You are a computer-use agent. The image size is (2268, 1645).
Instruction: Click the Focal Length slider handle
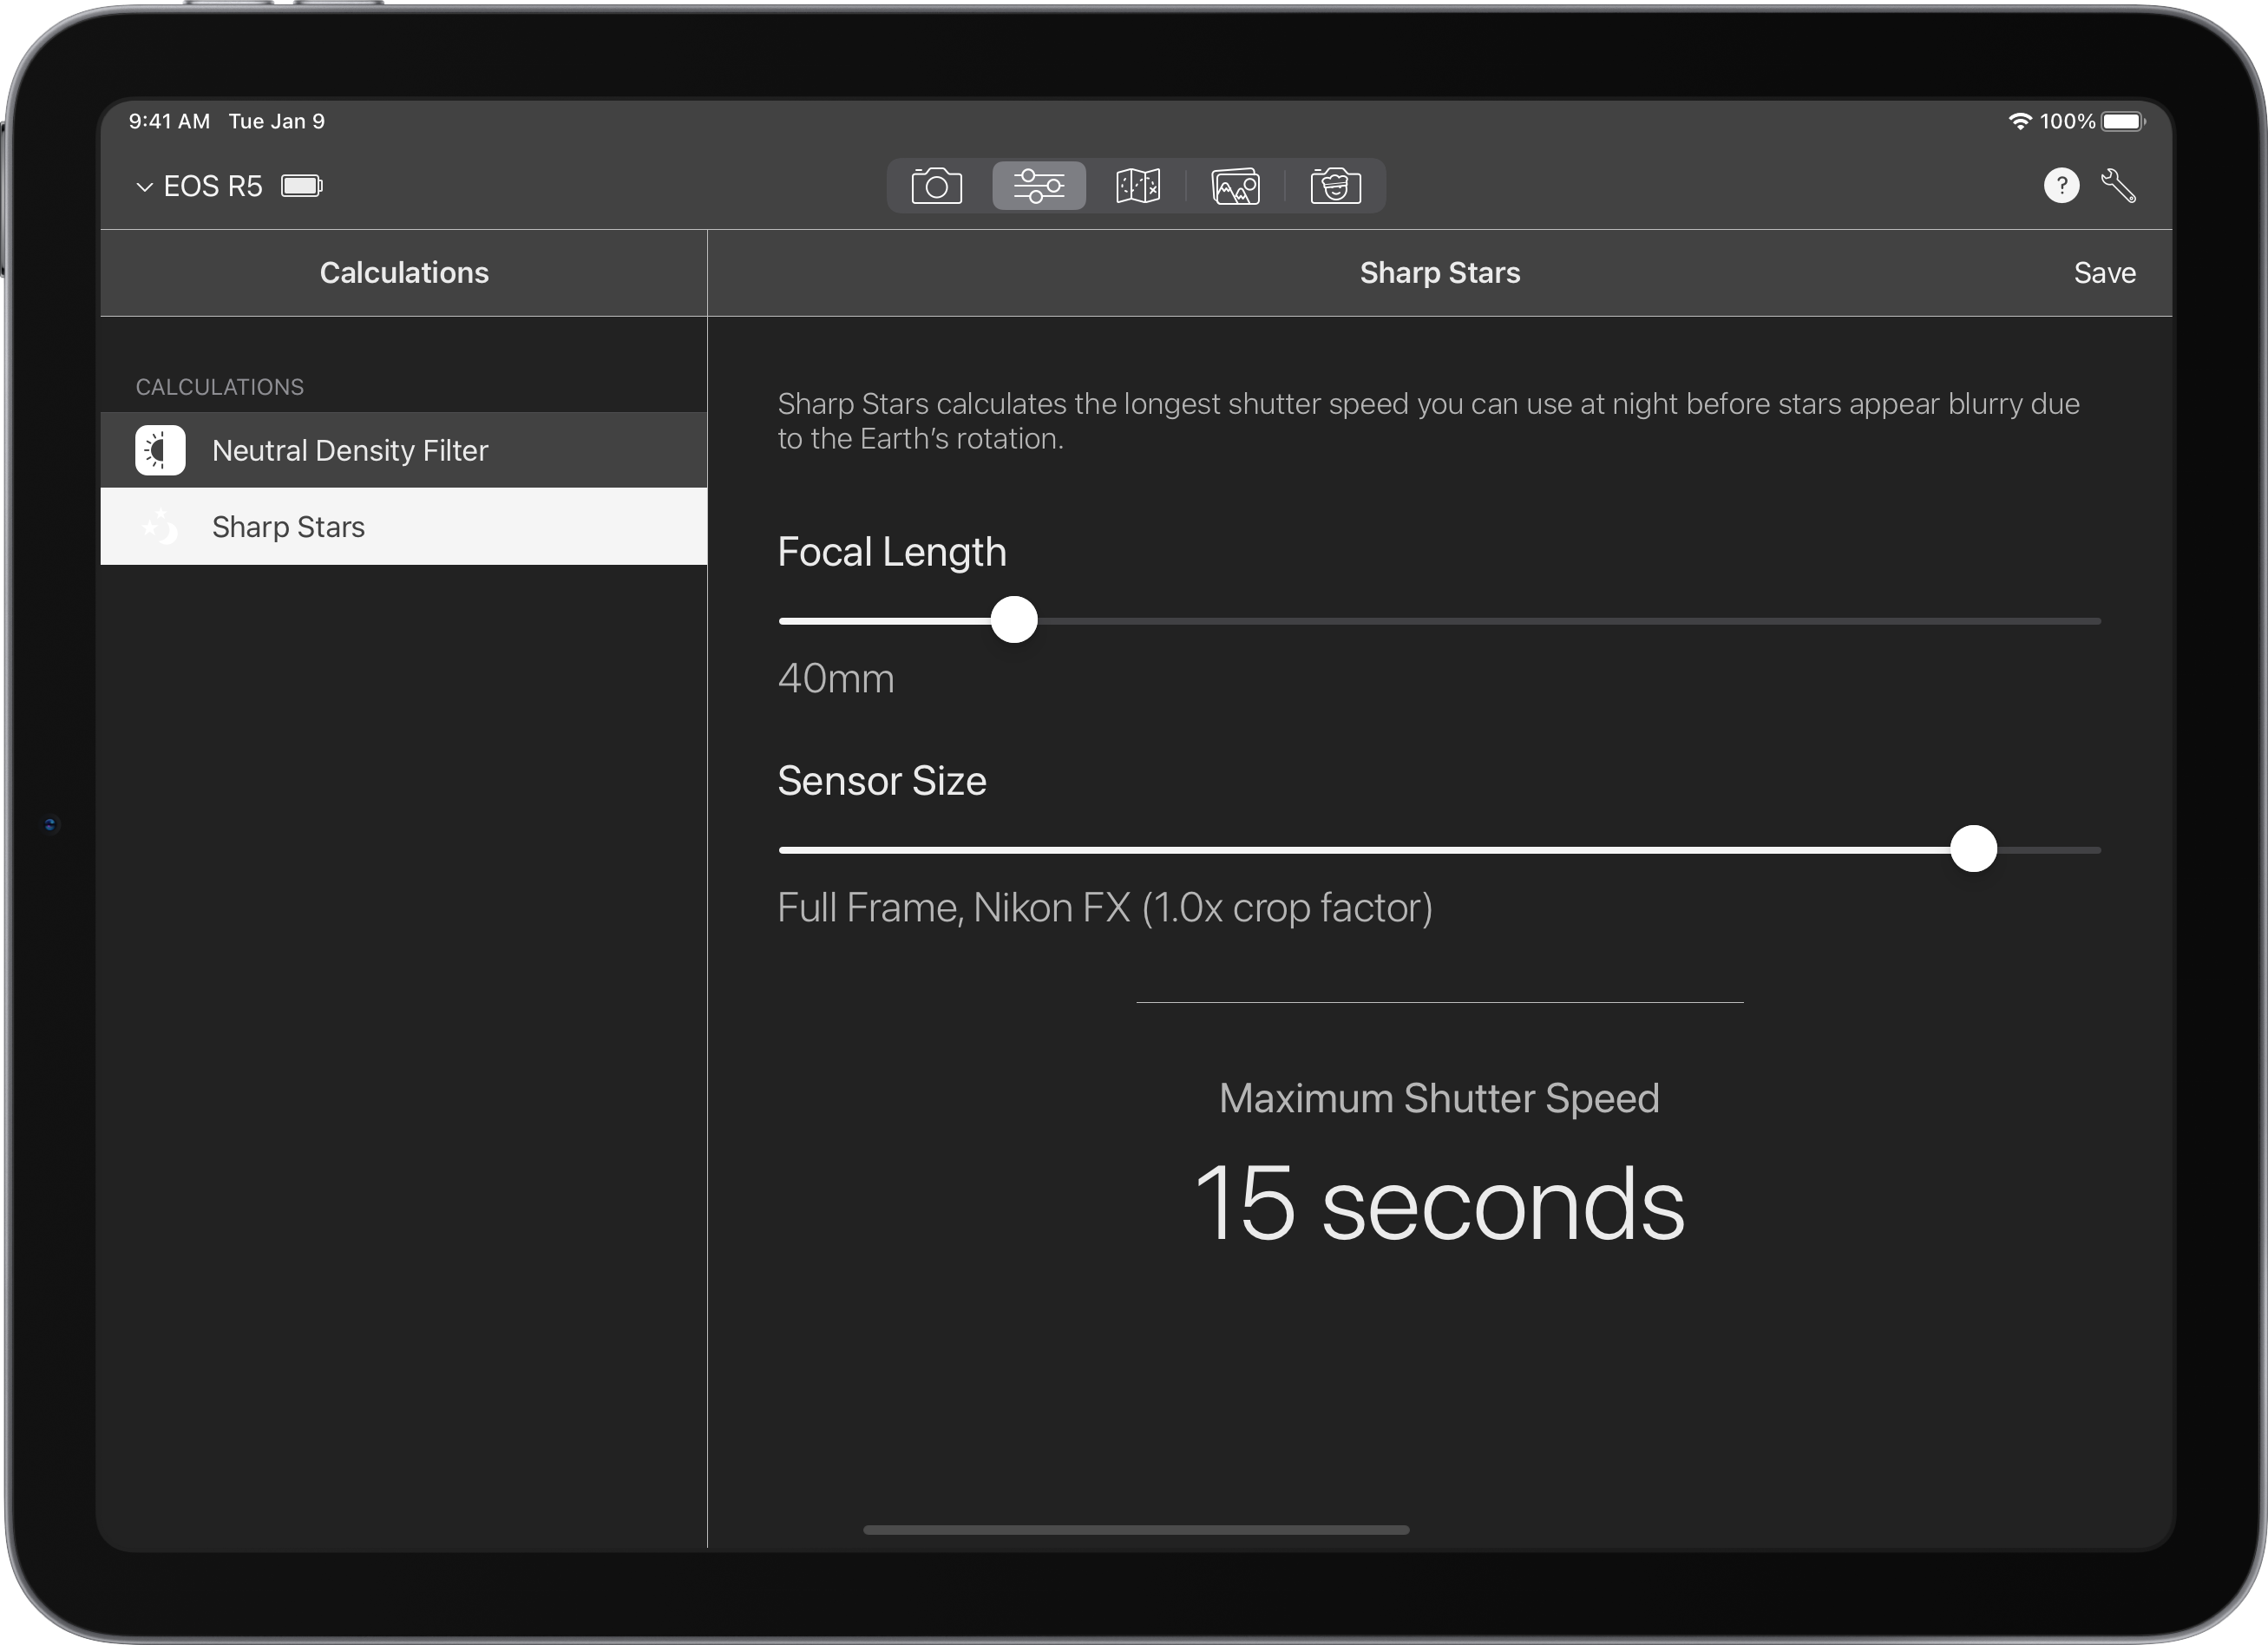coord(1014,620)
